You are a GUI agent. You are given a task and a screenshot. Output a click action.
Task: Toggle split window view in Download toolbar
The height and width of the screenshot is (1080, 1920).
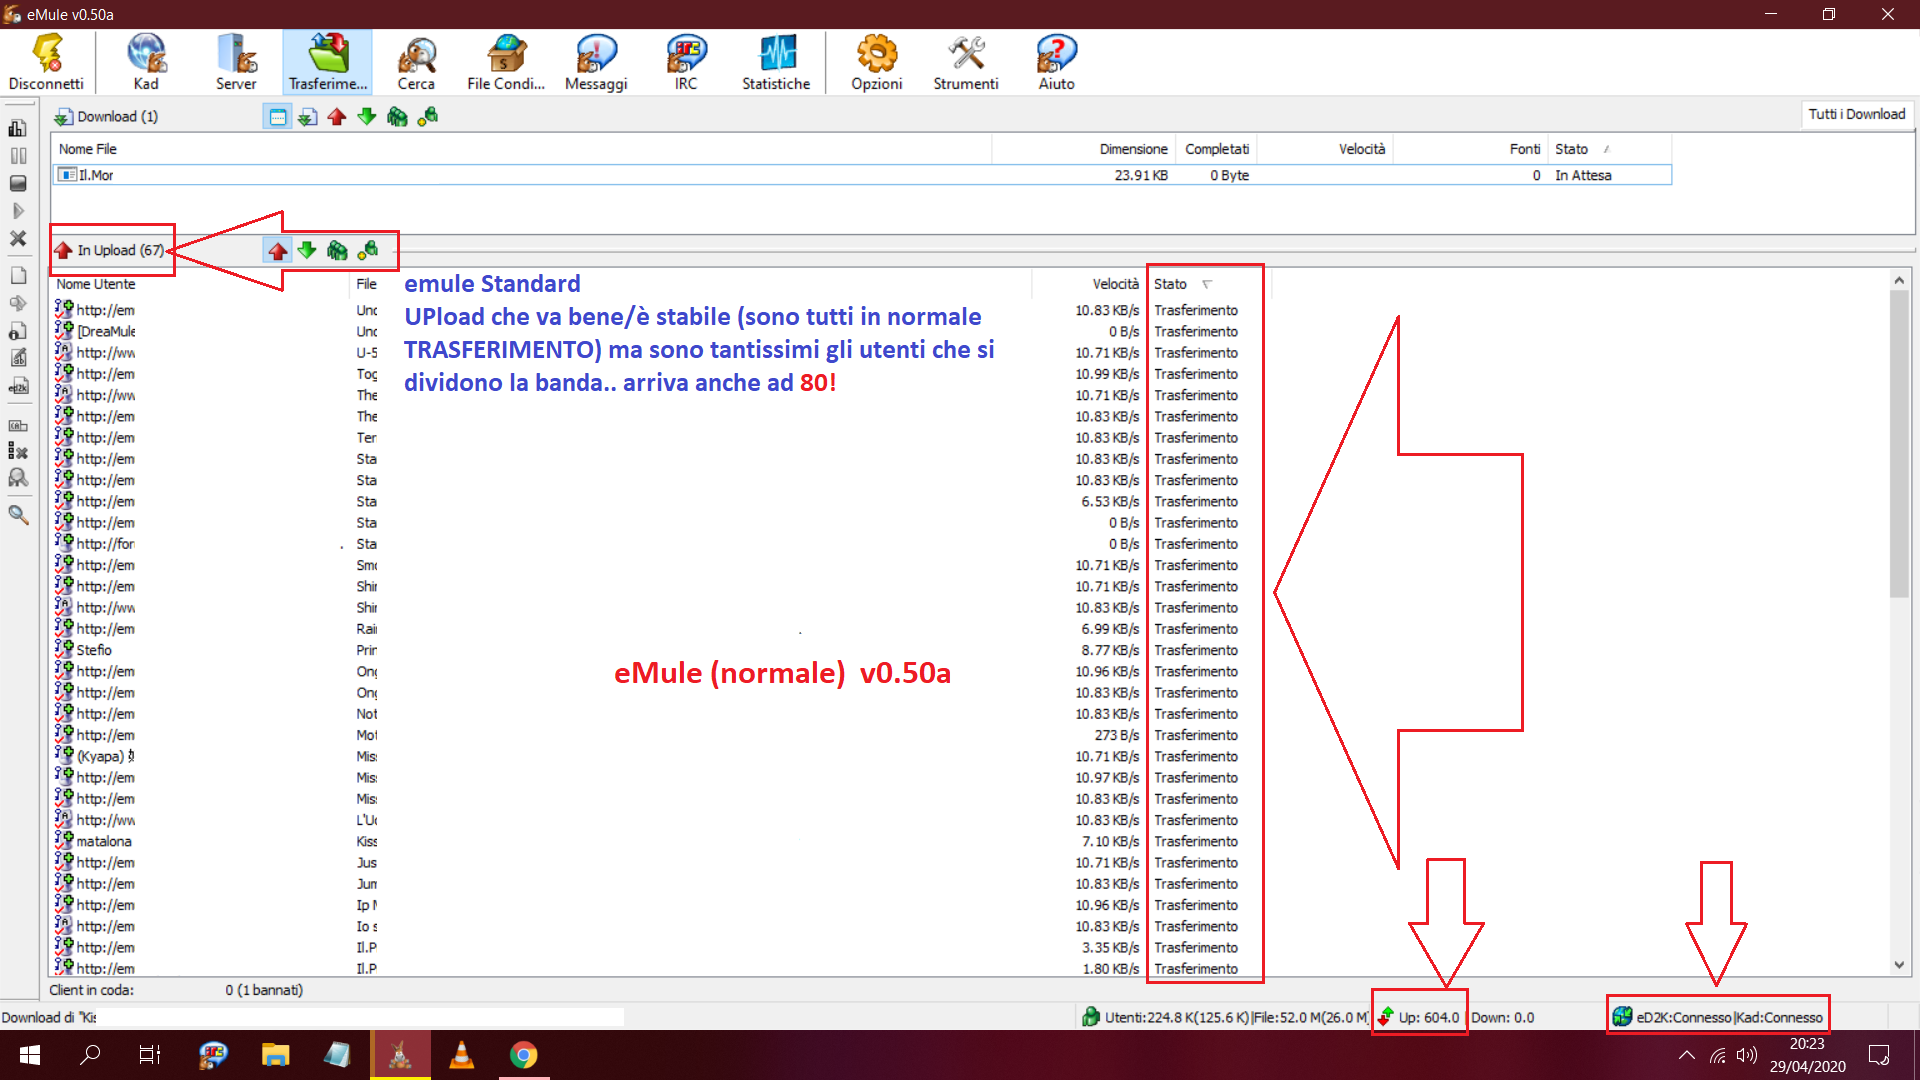point(277,117)
